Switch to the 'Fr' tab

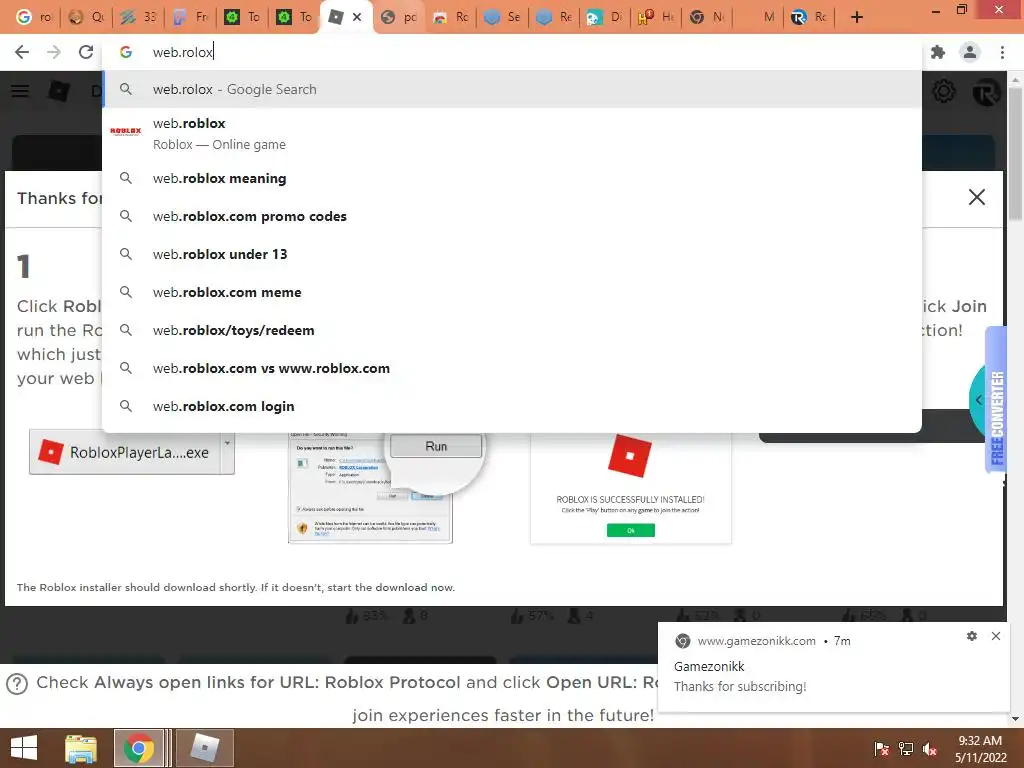click(190, 17)
